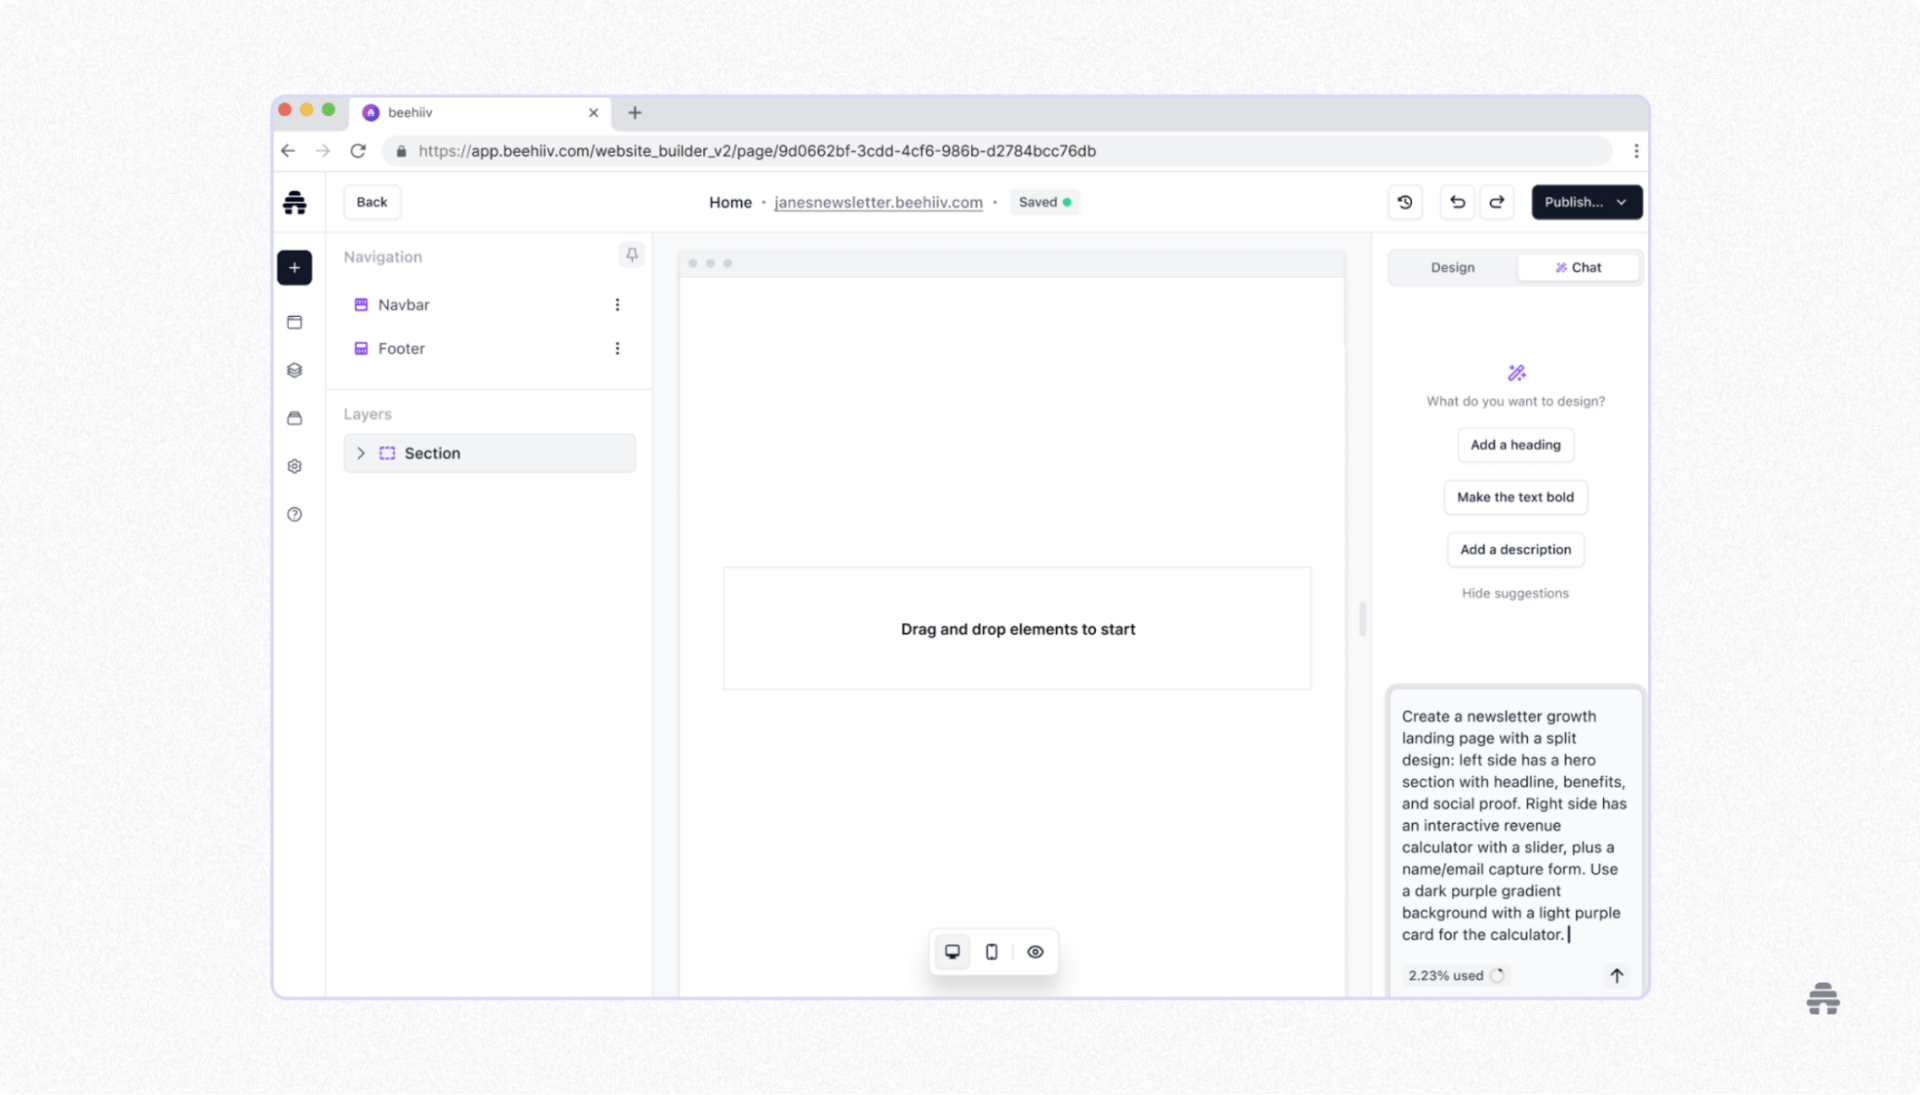Switch to mobile preview mode
1920x1095 pixels.
991,952
